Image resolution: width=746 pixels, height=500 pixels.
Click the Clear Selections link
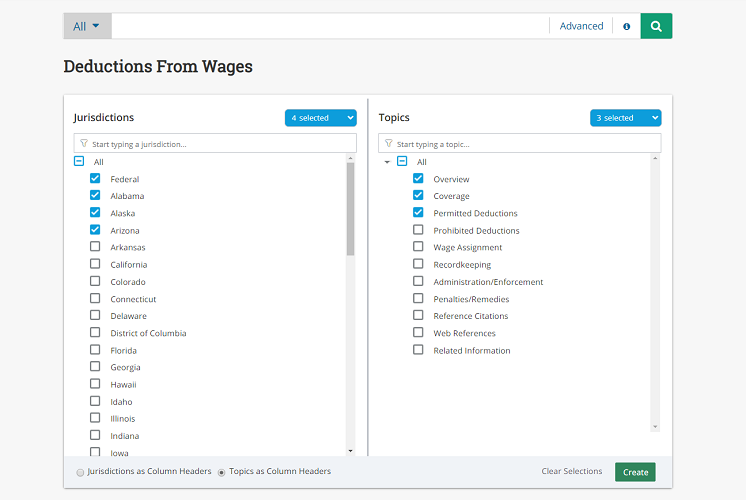pos(572,471)
